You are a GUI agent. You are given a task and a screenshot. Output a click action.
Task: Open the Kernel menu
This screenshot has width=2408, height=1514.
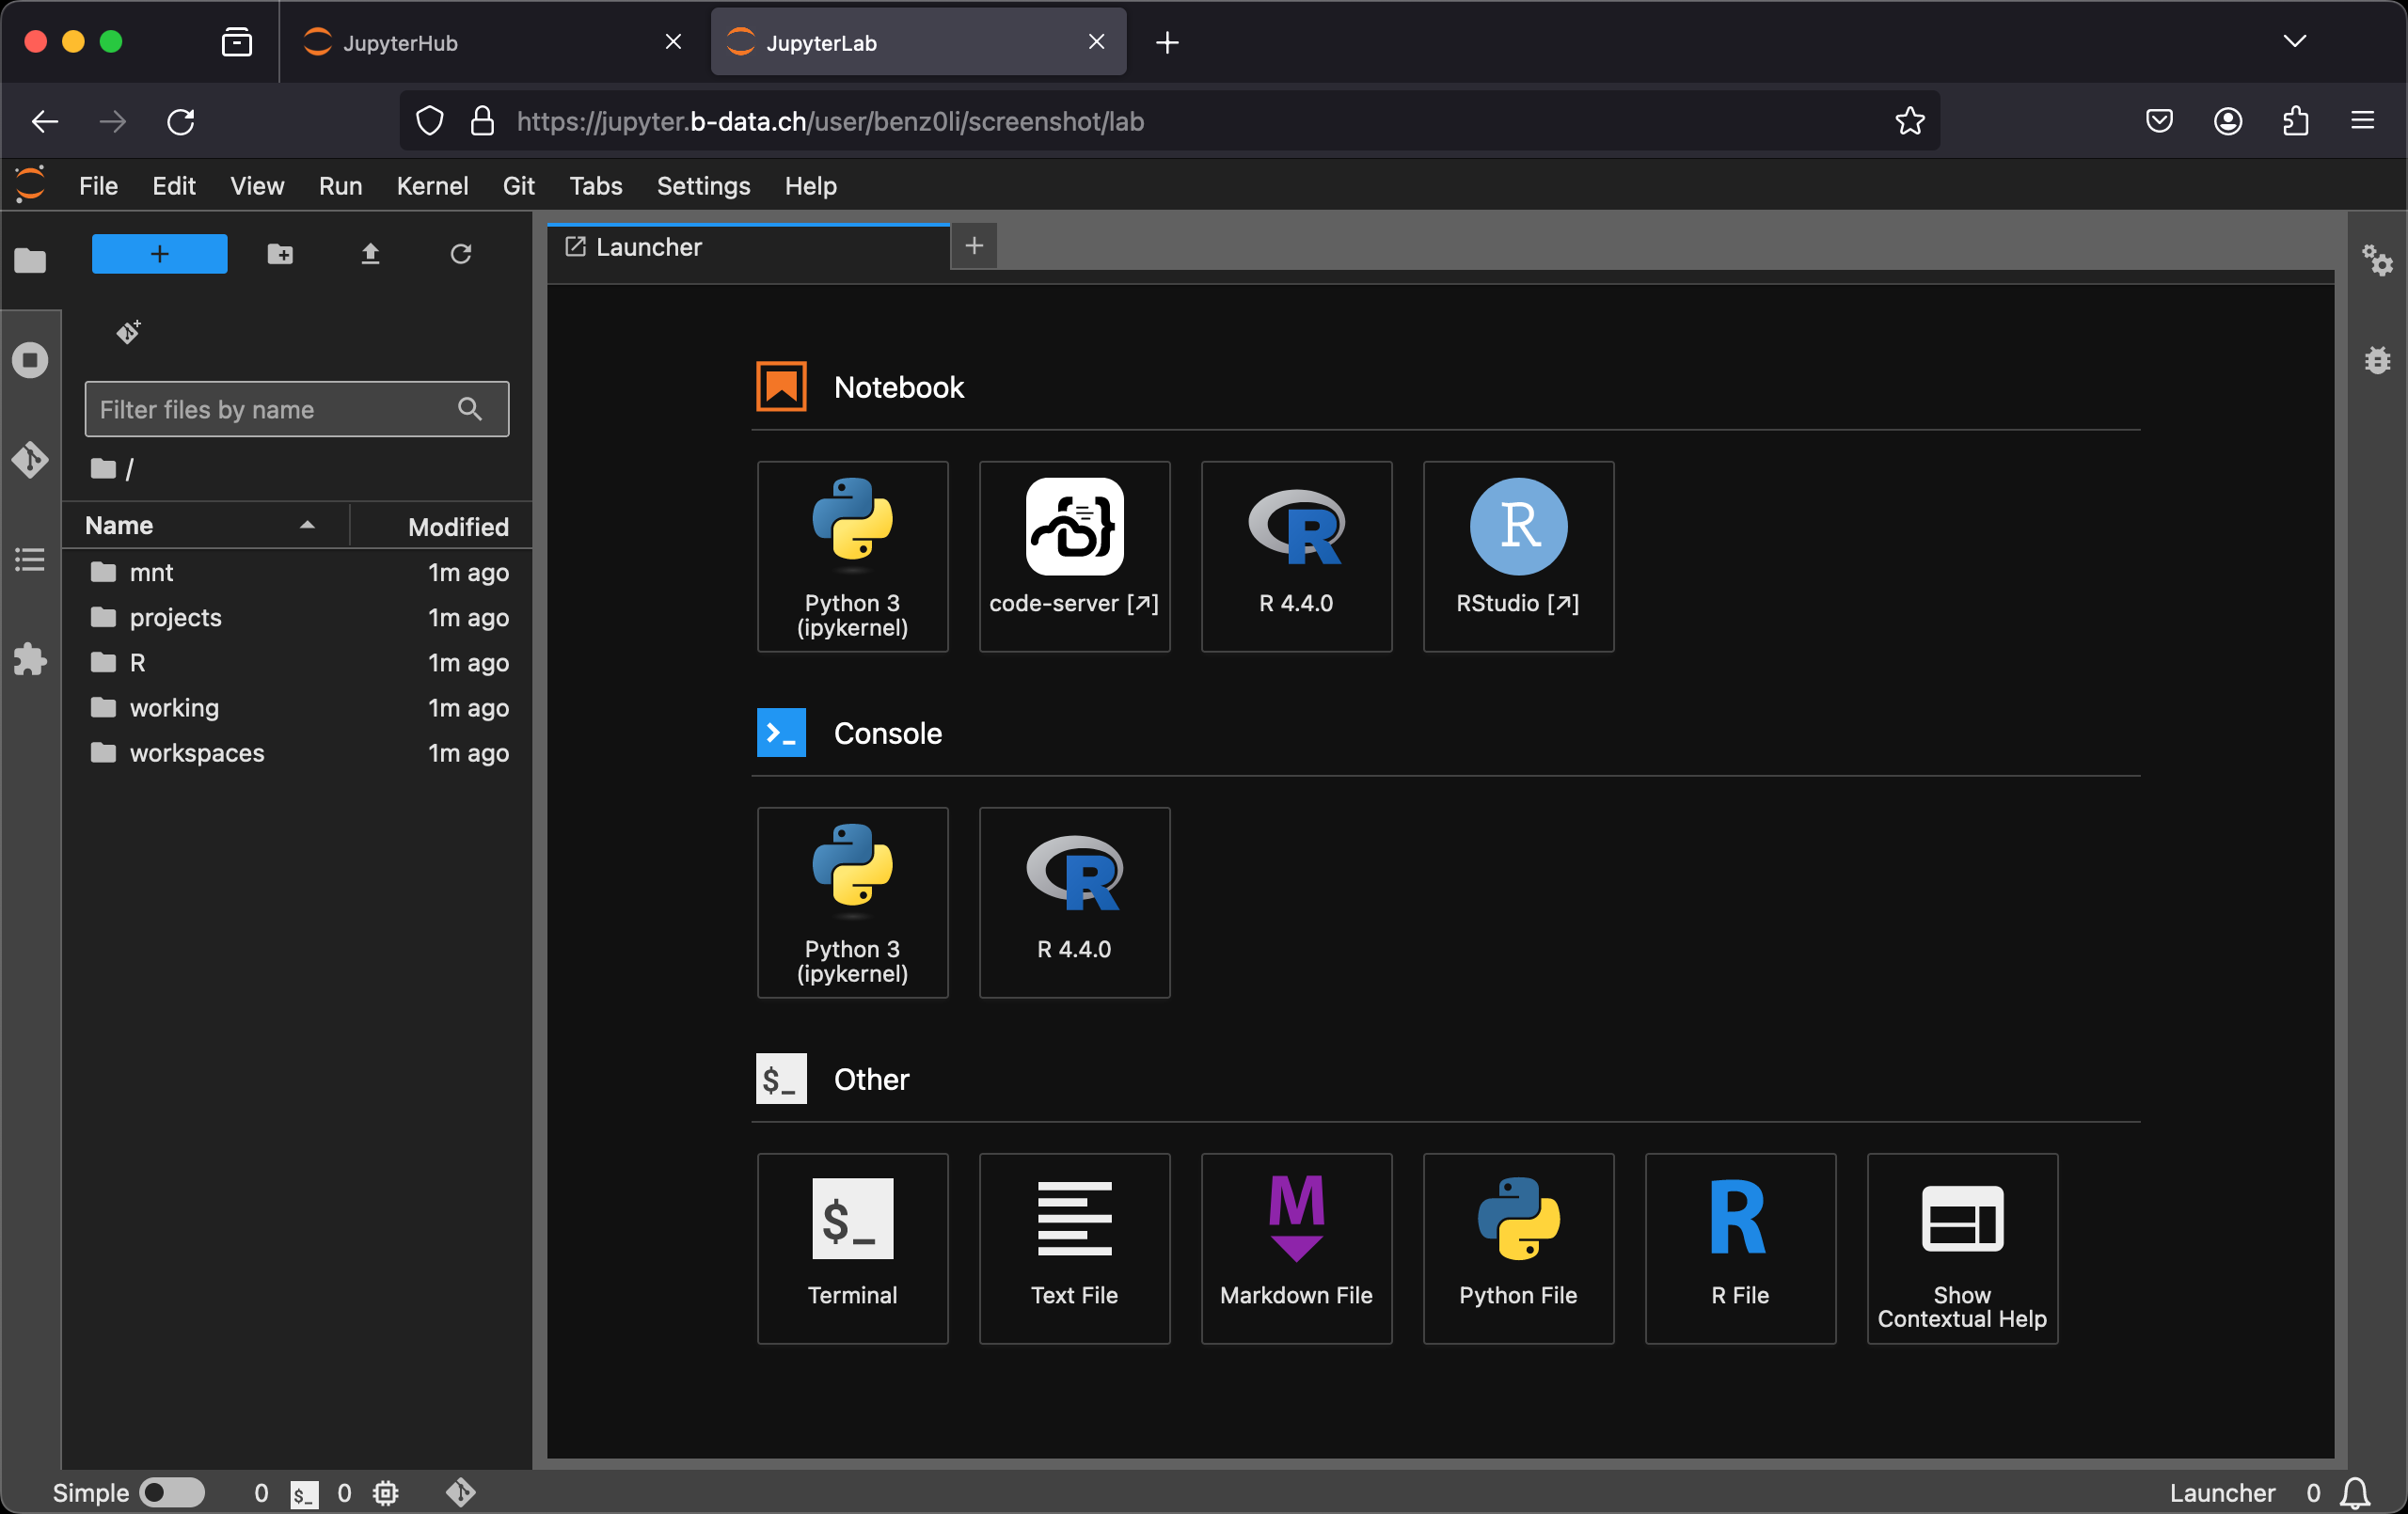click(x=432, y=186)
